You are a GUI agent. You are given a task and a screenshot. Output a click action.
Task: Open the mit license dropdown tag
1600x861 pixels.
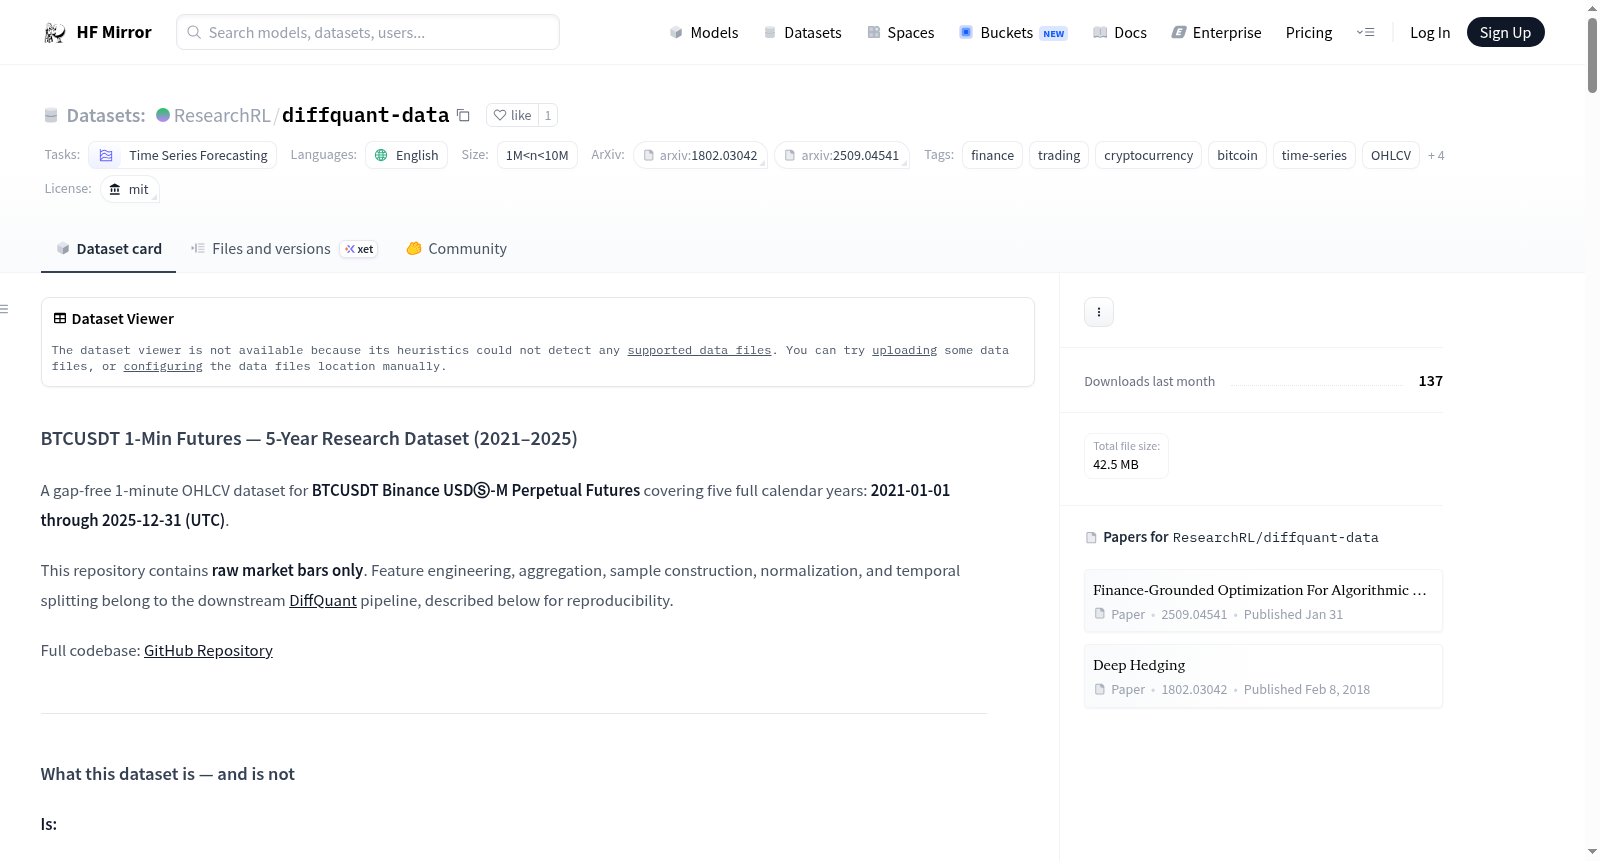pos(130,189)
